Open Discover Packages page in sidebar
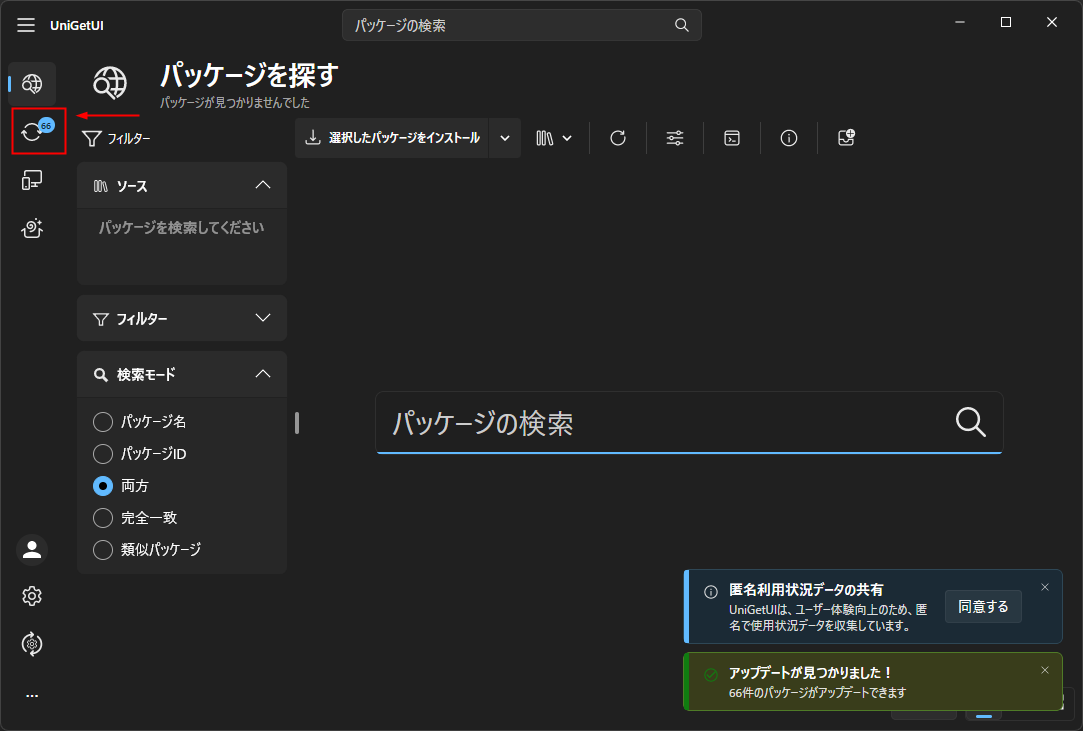Image resolution: width=1083 pixels, height=731 pixels. click(x=32, y=84)
